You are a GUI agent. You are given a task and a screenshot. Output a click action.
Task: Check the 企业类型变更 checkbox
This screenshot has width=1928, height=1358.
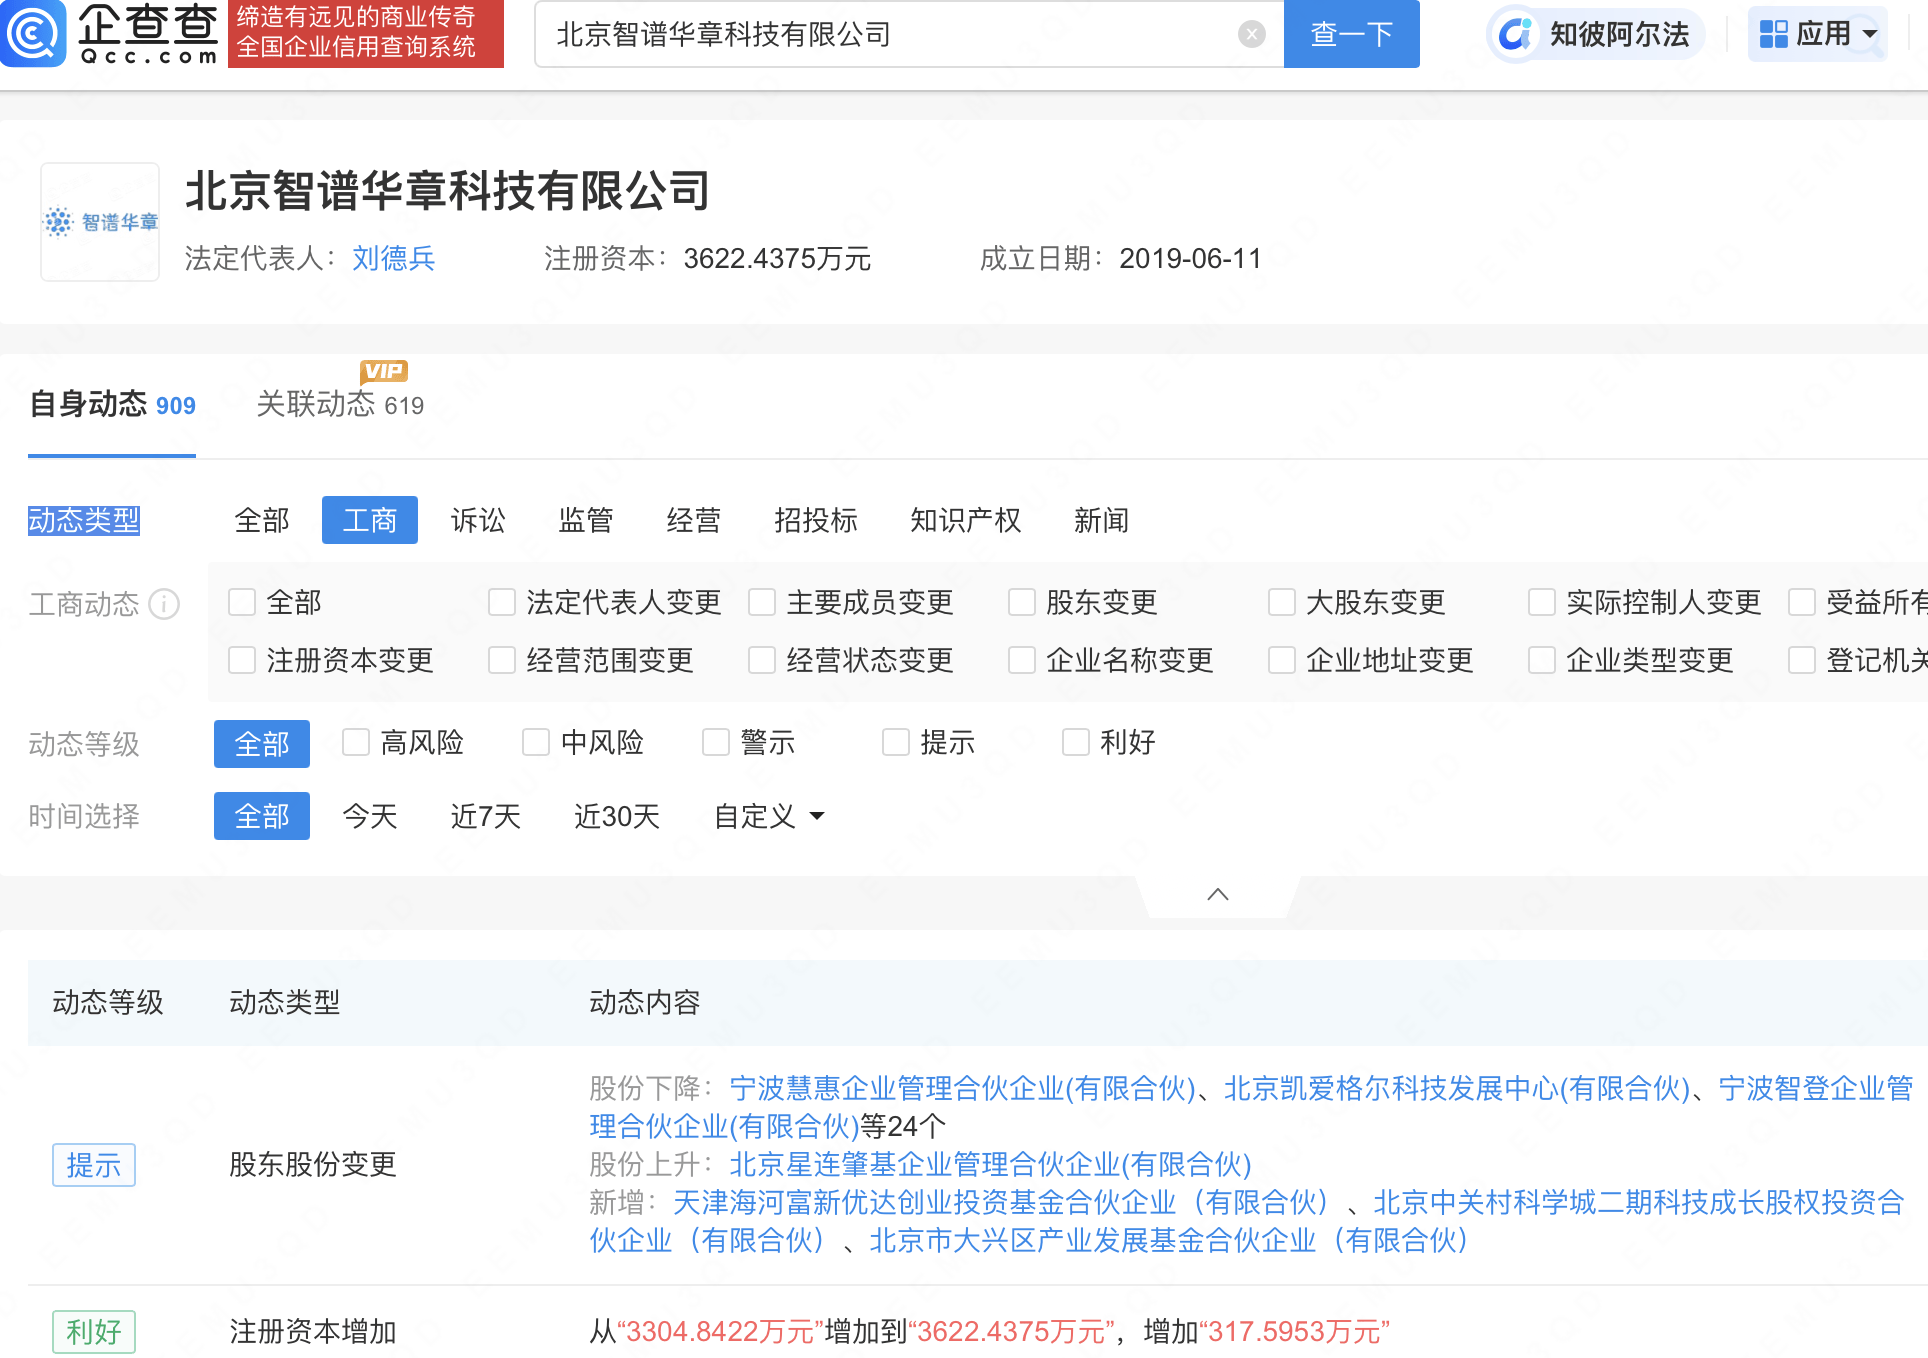(x=1542, y=660)
